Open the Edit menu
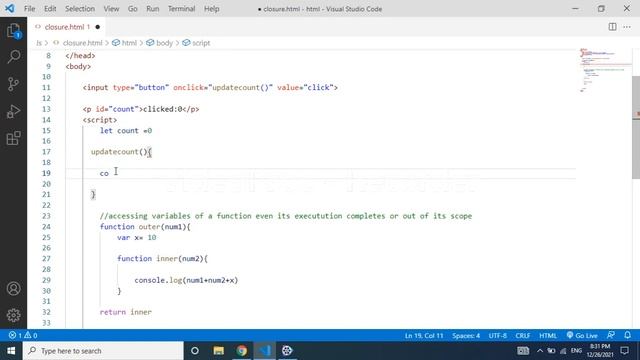The image size is (640, 360). click(x=50, y=9)
